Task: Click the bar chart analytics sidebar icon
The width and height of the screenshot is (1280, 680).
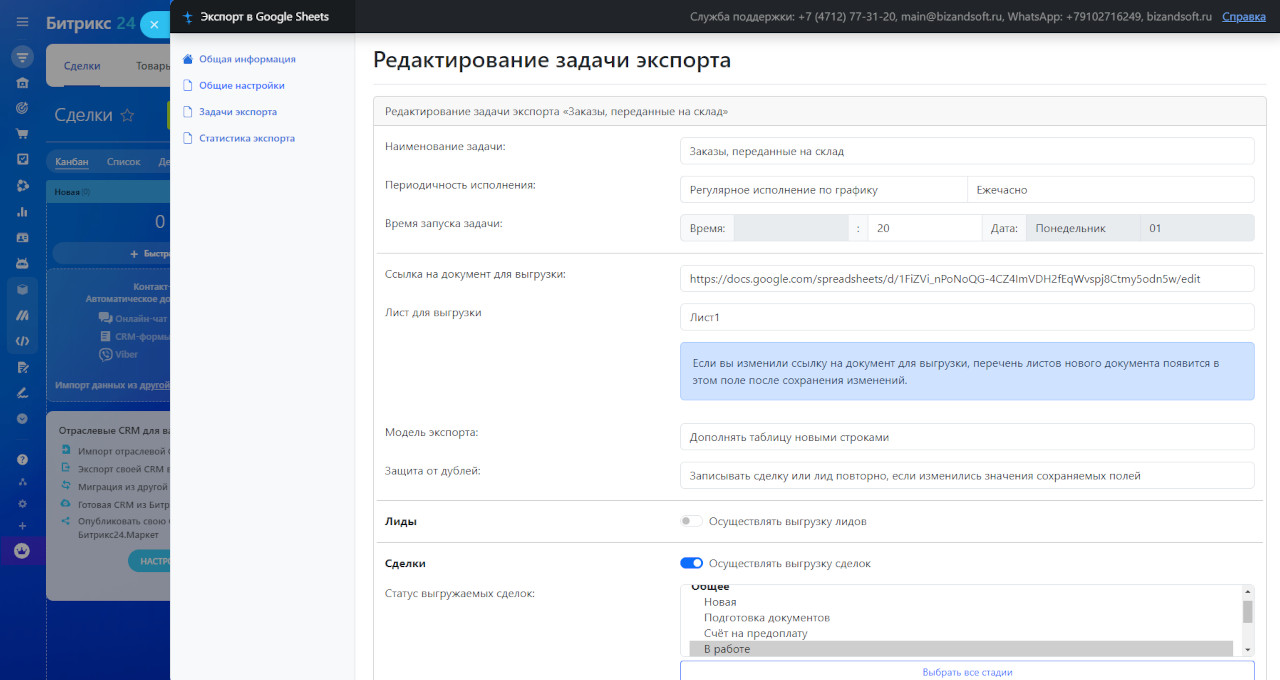Action: click(22, 211)
